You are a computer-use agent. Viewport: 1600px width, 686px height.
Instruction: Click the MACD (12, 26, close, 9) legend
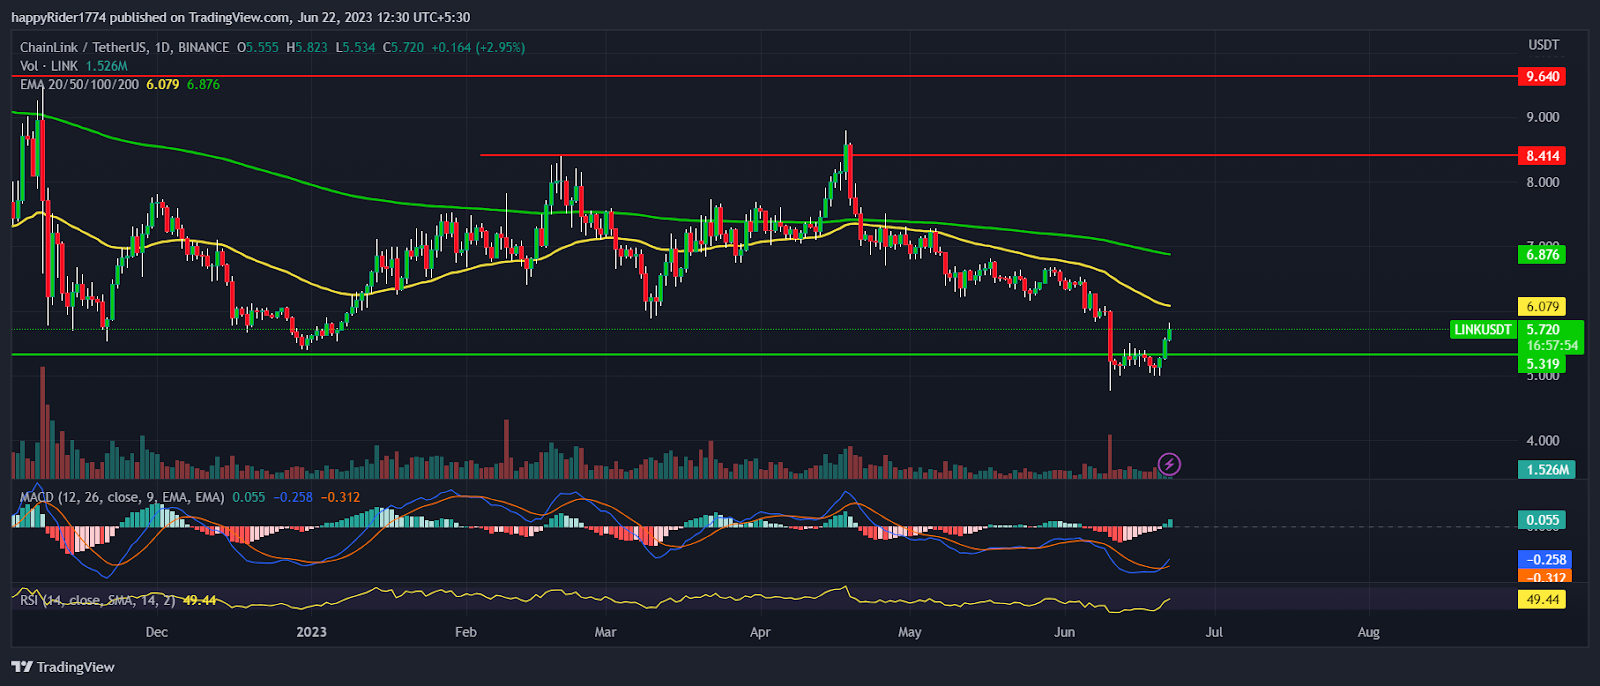click(123, 497)
